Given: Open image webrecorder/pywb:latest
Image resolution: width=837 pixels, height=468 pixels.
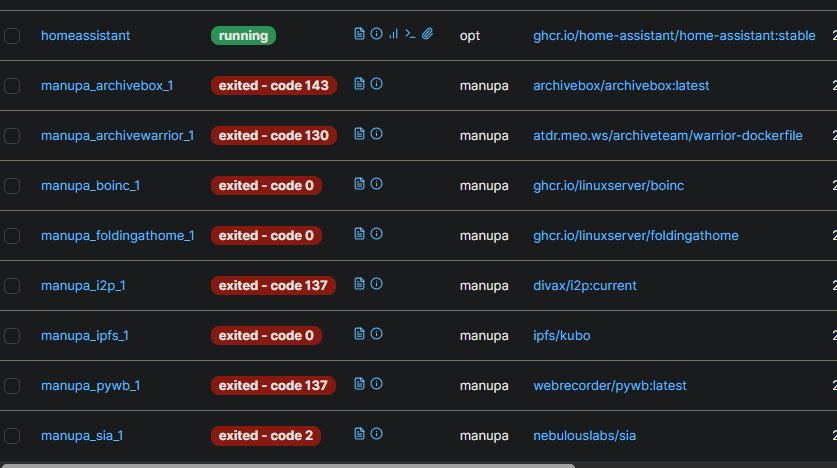Looking at the screenshot, I should pos(610,386).
